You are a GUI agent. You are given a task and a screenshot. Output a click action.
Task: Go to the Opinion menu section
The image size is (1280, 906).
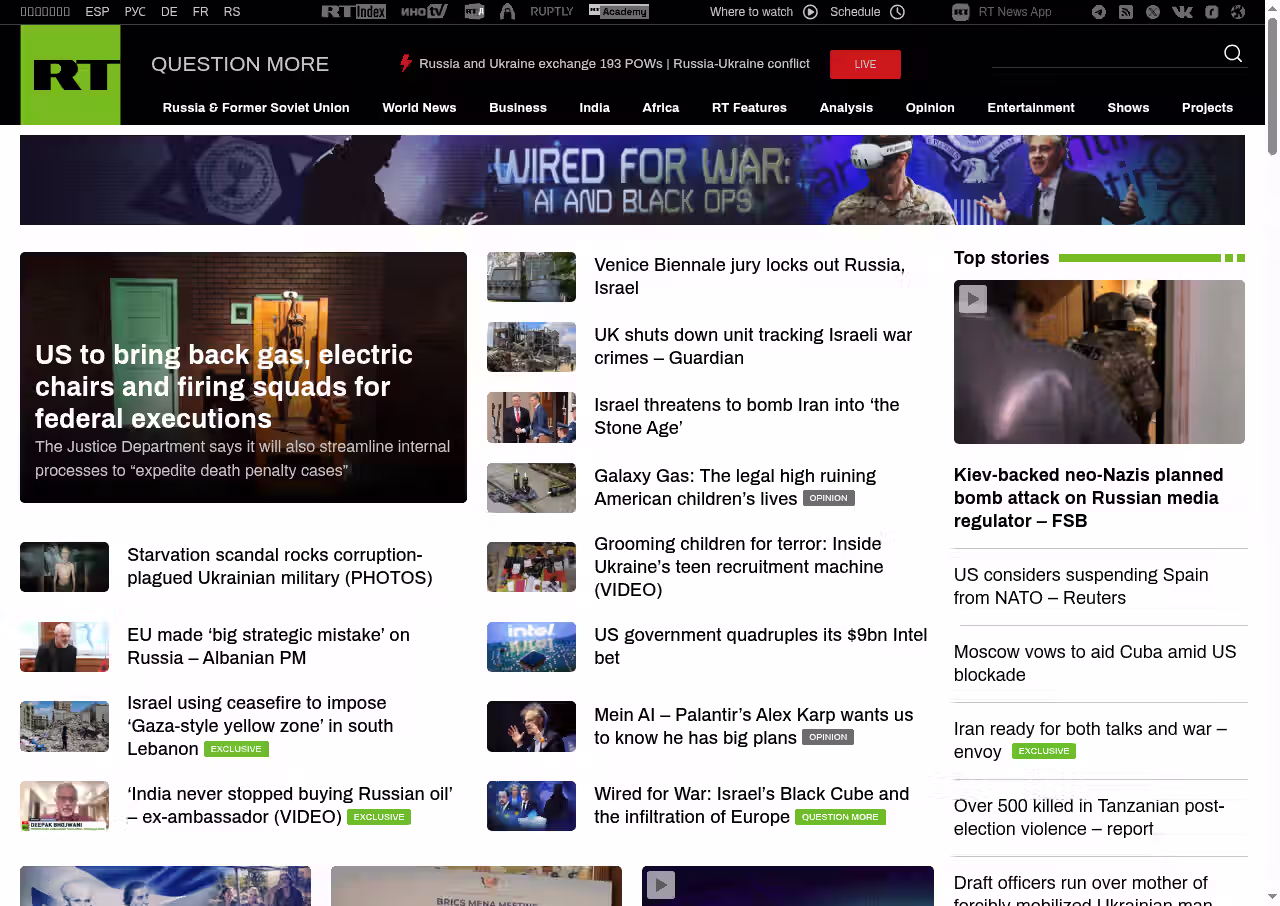pos(930,108)
